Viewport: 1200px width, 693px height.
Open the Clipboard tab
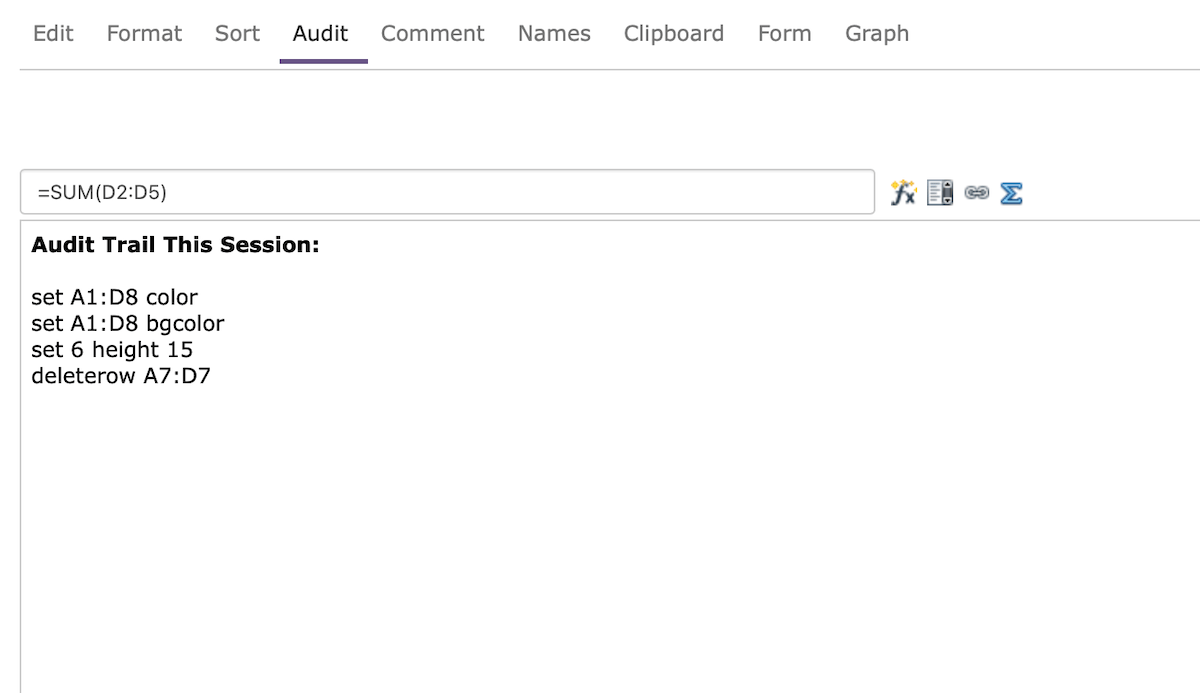(x=674, y=33)
